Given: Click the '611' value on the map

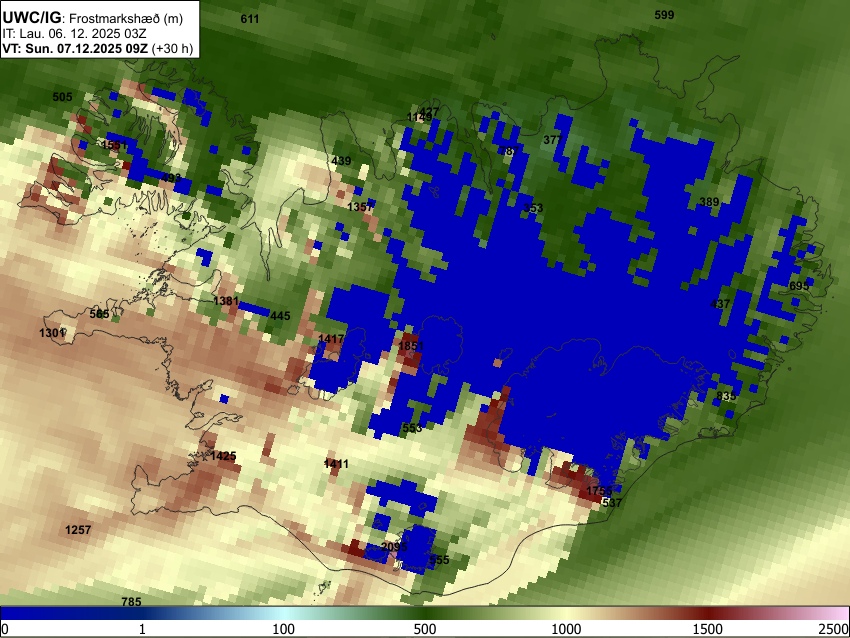Looking at the screenshot, I should pos(250,19).
